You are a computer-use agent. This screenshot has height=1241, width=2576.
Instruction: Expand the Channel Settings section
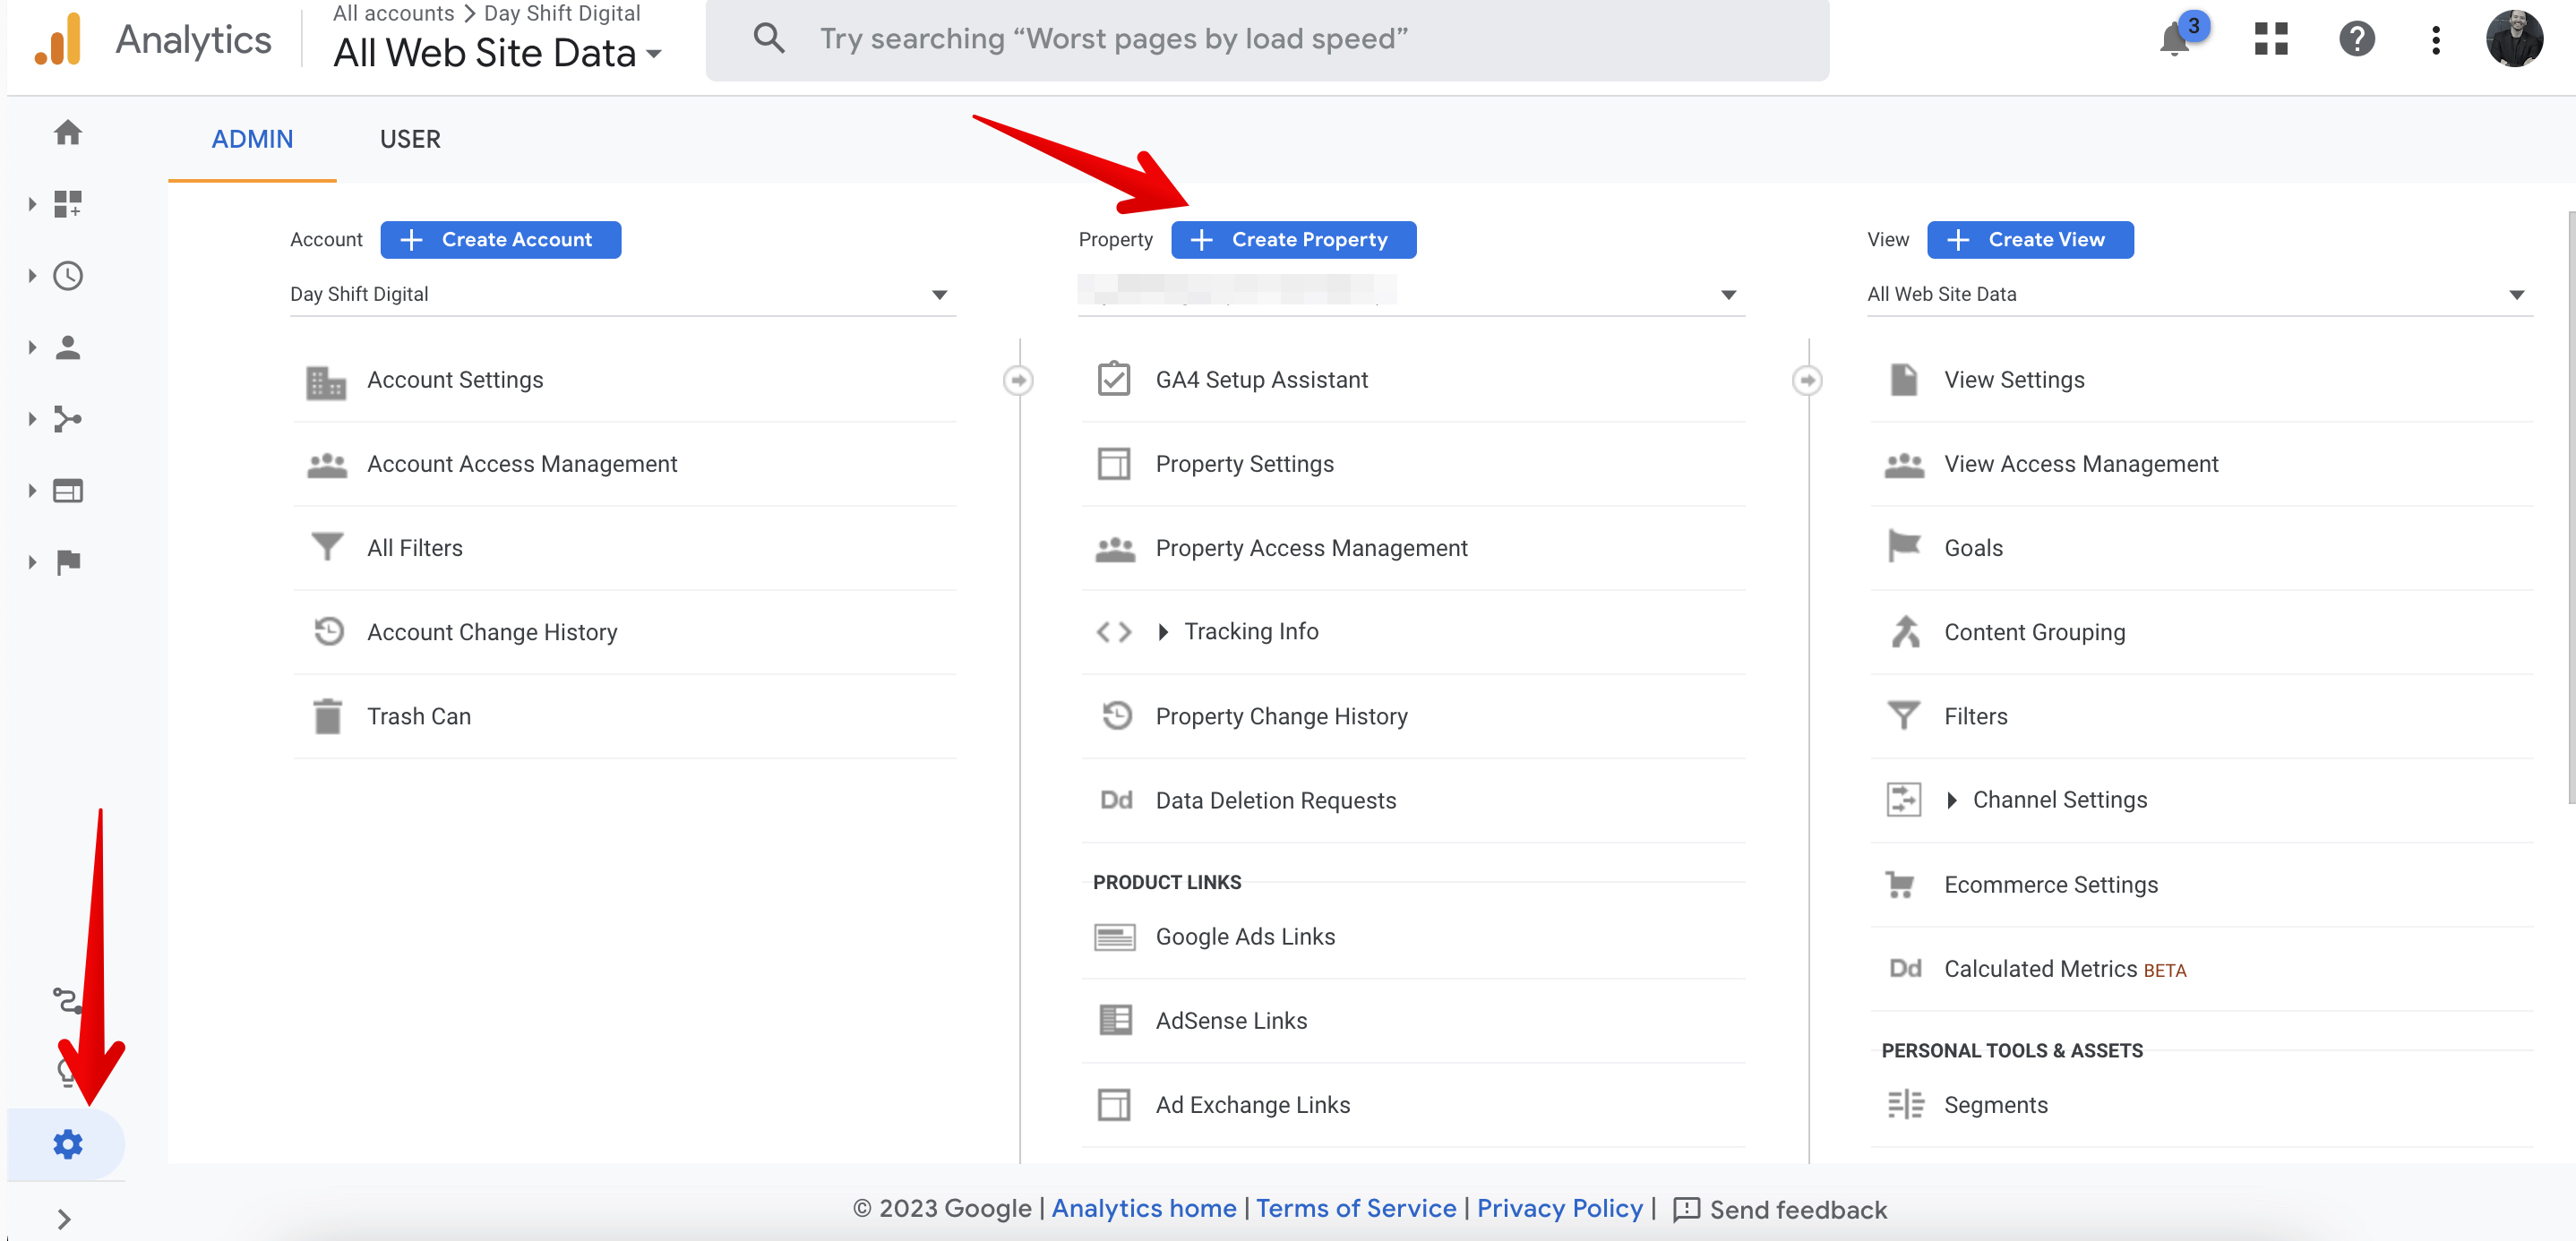click(1951, 800)
